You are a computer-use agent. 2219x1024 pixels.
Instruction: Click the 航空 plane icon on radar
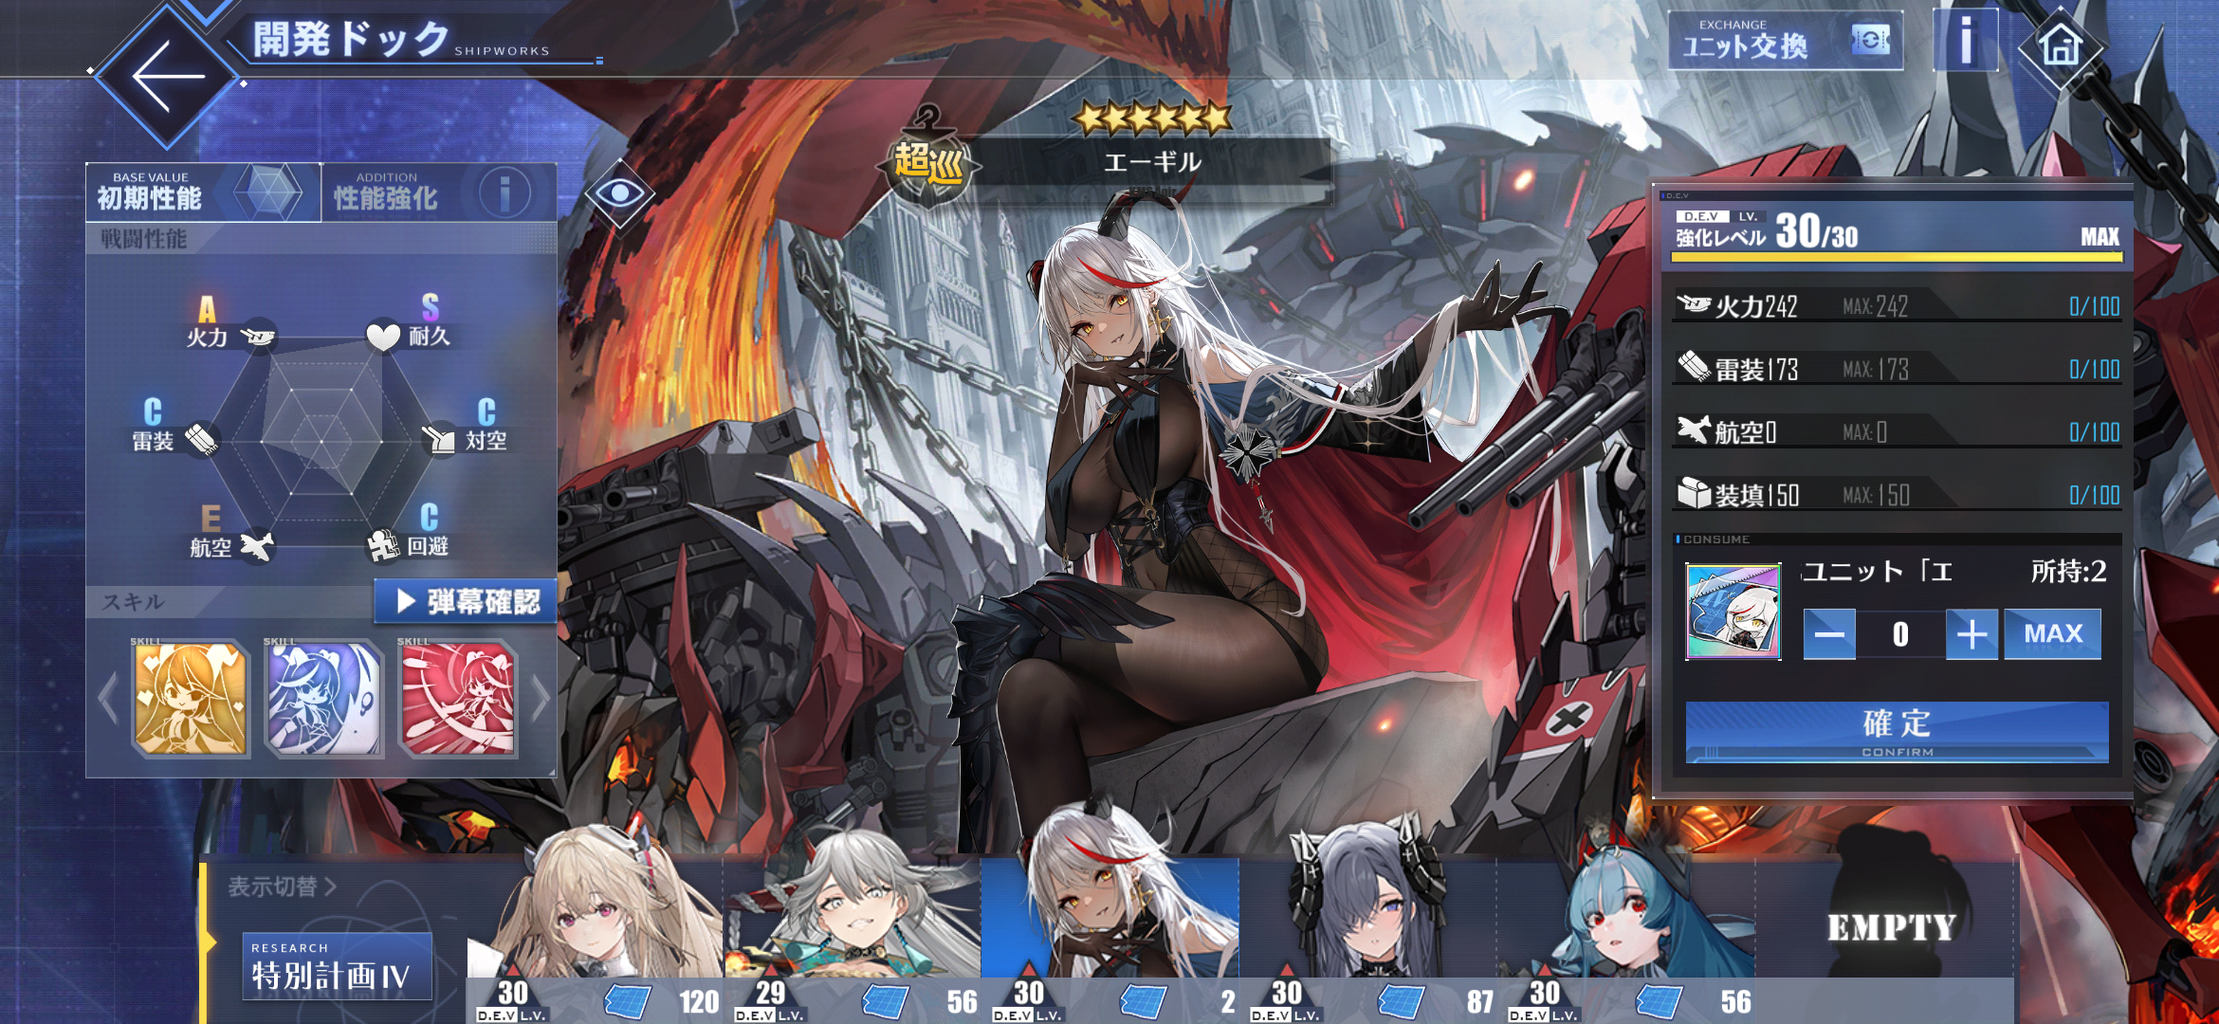pyautogui.click(x=257, y=546)
